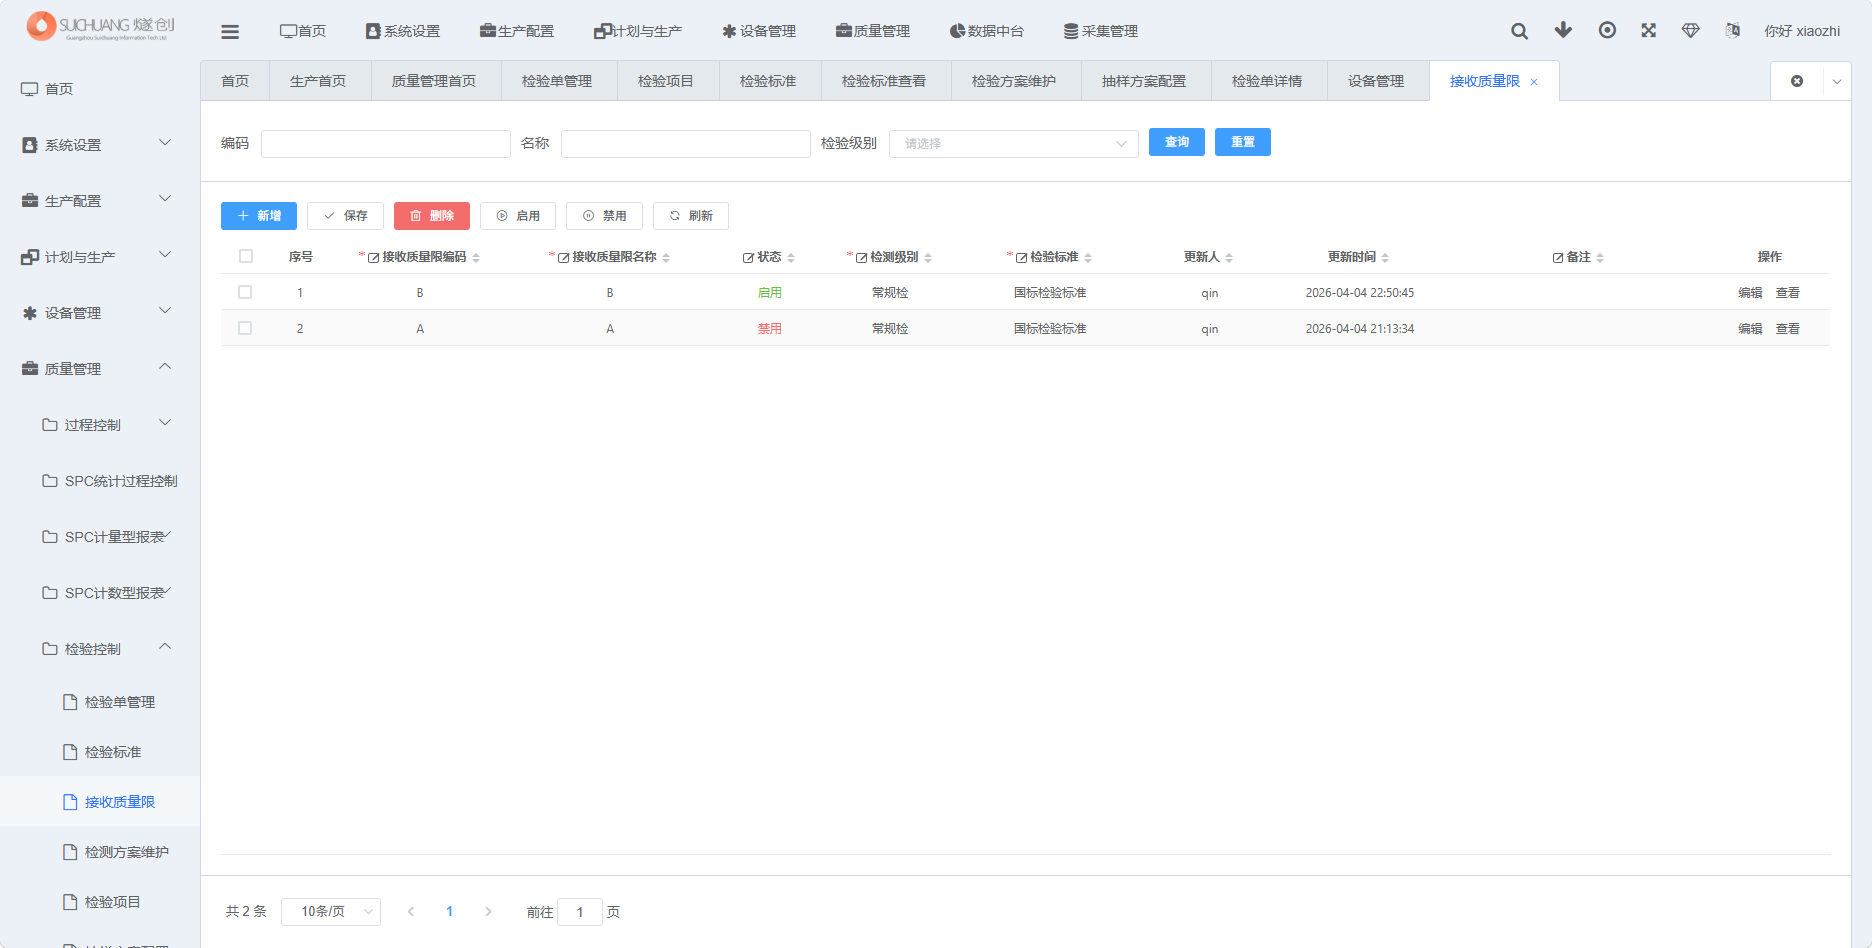Focus the 编码 input field
The width and height of the screenshot is (1872, 948).
[x=386, y=144]
